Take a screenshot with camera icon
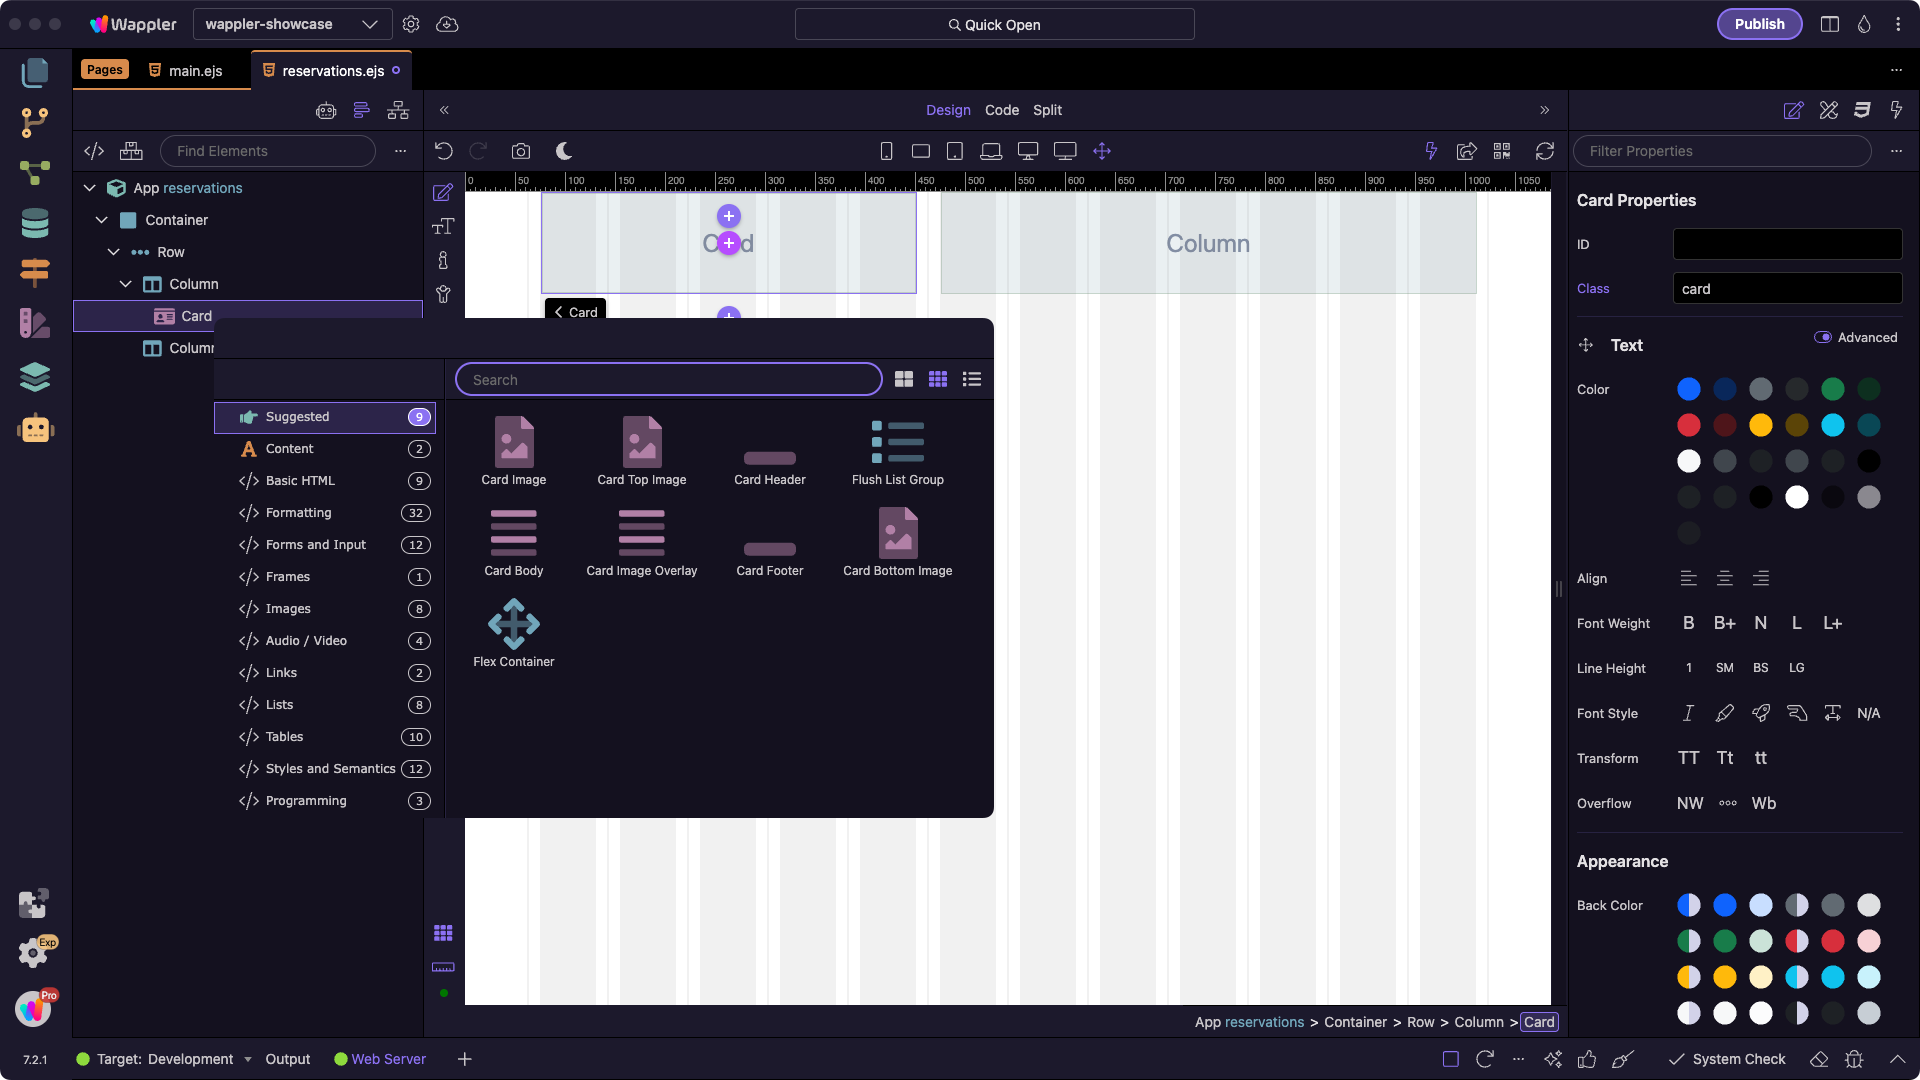This screenshot has width=1920, height=1080. click(x=521, y=151)
